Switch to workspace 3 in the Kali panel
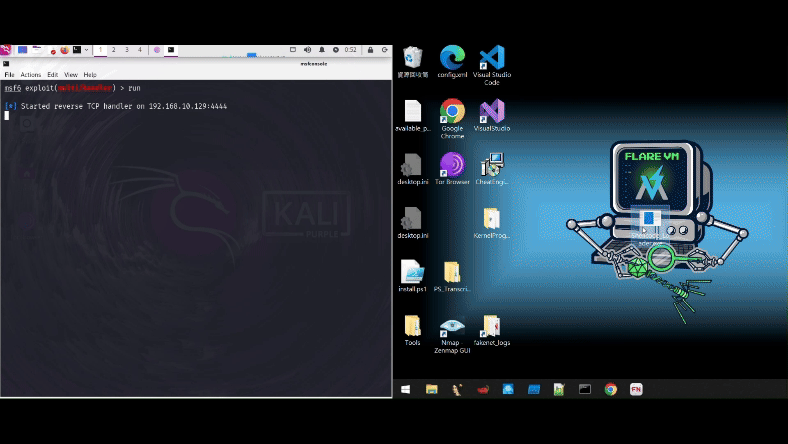The image size is (788, 444). 127,50
